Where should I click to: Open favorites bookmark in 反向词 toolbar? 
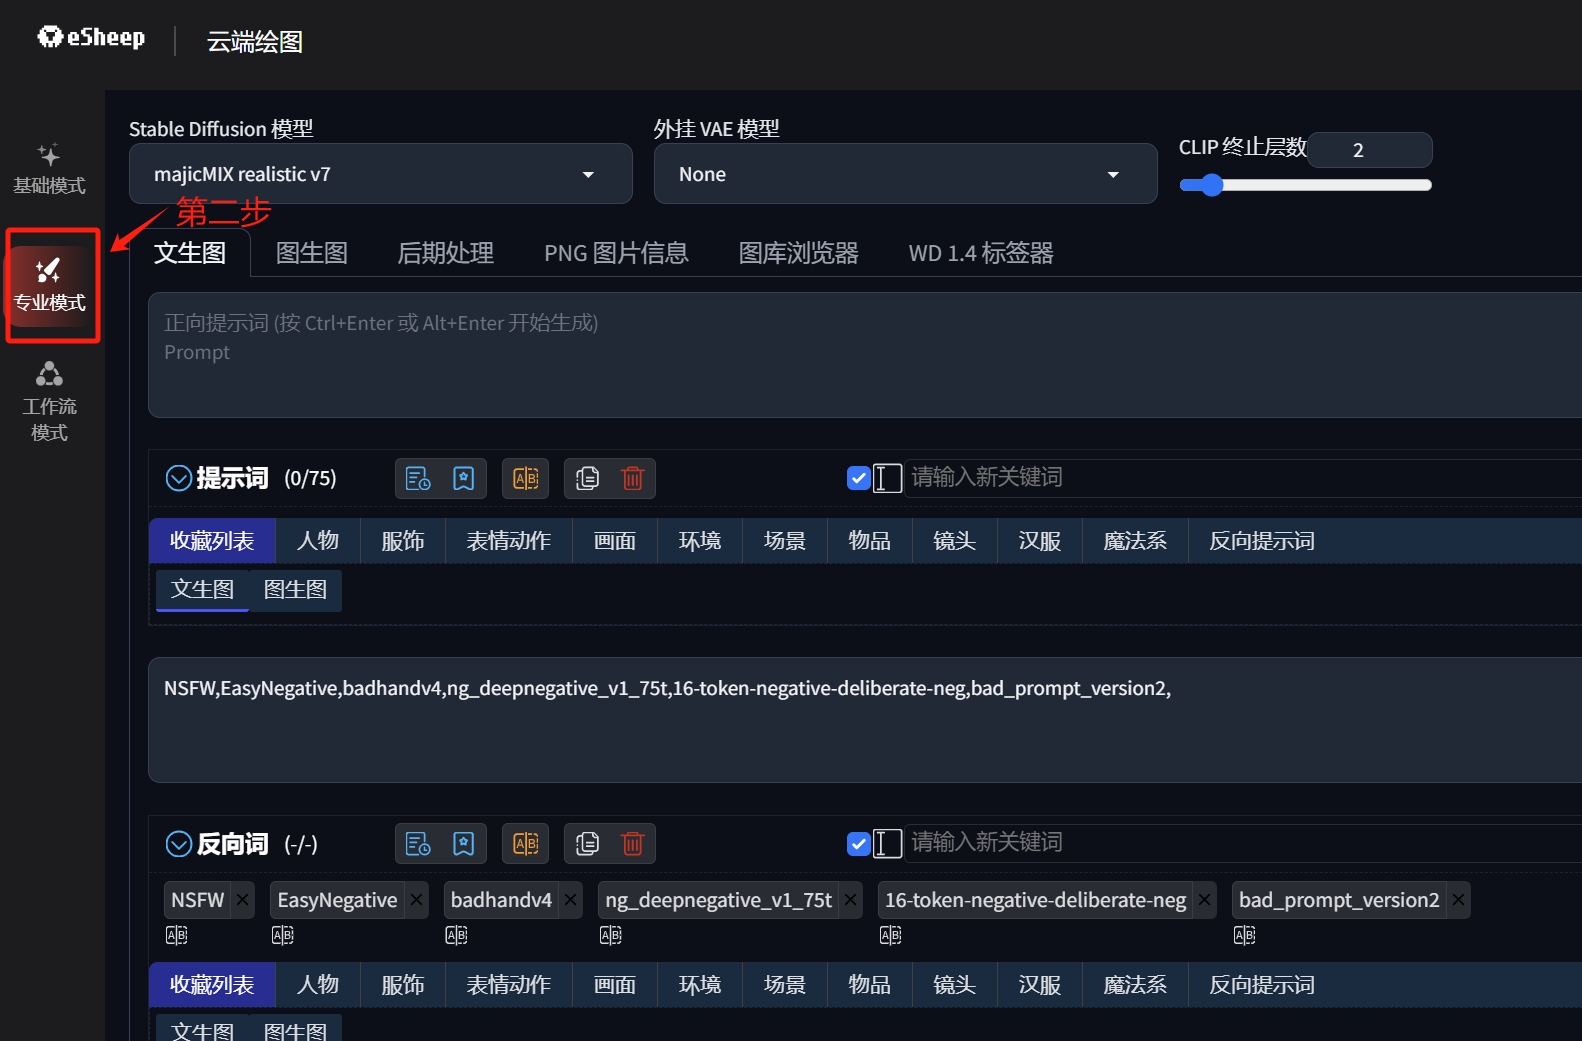tap(464, 844)
